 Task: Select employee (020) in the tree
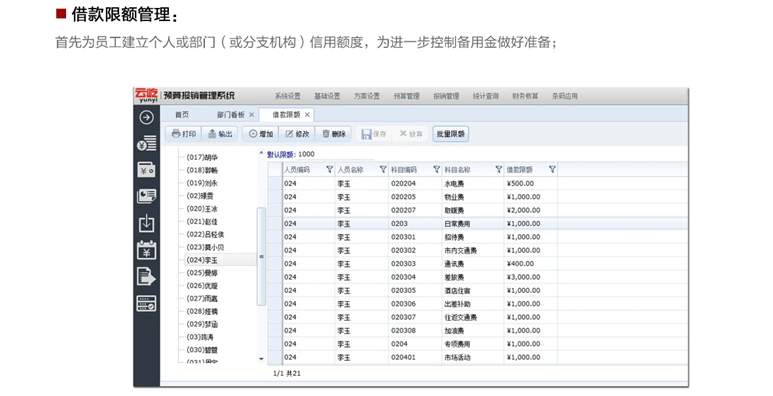coord(202,209)
